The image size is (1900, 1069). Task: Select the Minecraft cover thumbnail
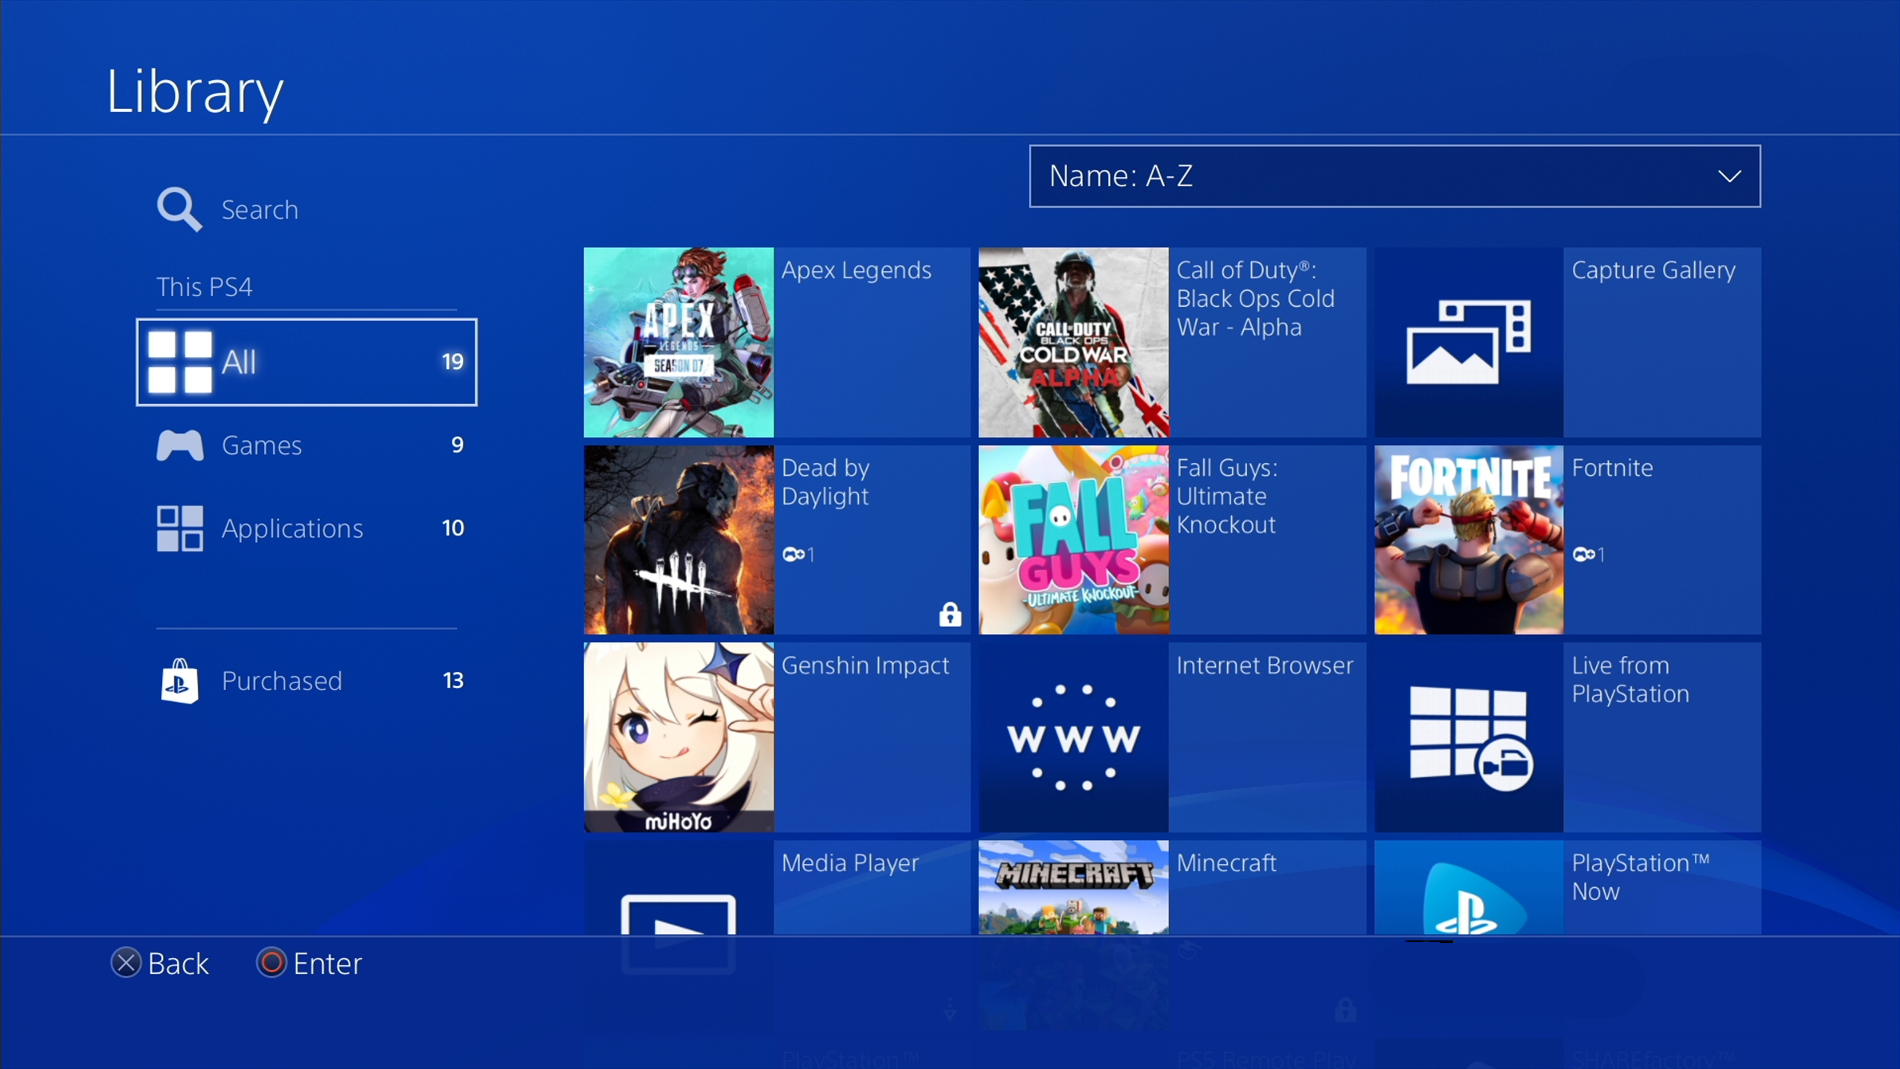click(x=1073, y=888)
